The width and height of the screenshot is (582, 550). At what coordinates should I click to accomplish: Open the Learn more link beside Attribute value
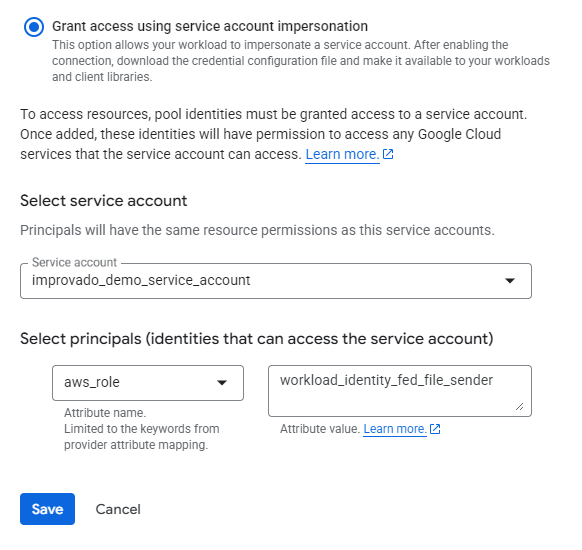click(395, 429)
